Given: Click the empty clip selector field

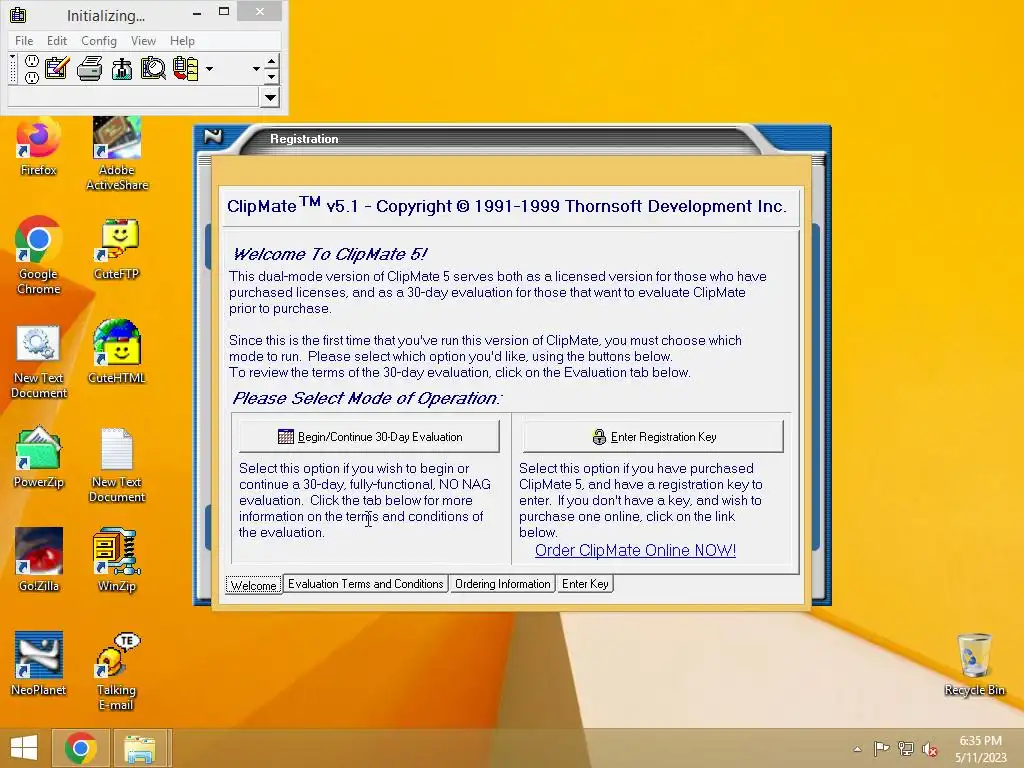Looking at the screenshot, I should (133, 98).
